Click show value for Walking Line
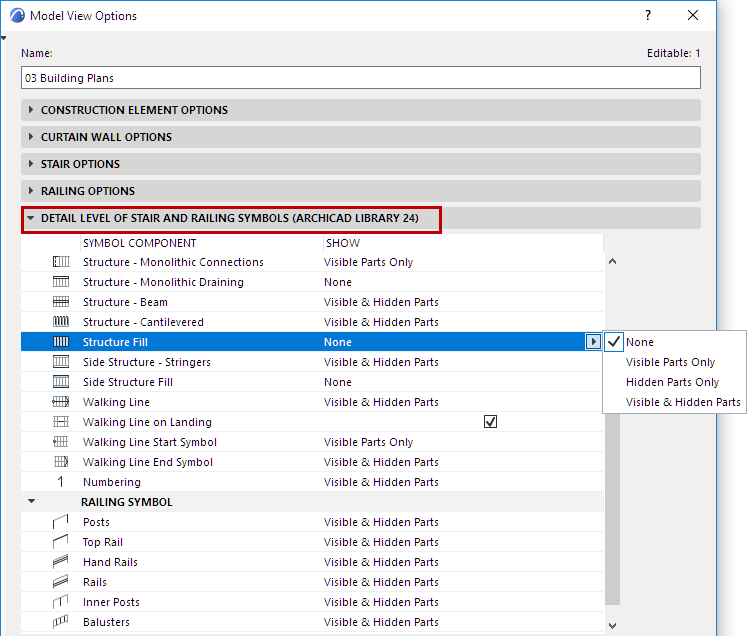Screen dimensions: 749x636 point(381,402)
